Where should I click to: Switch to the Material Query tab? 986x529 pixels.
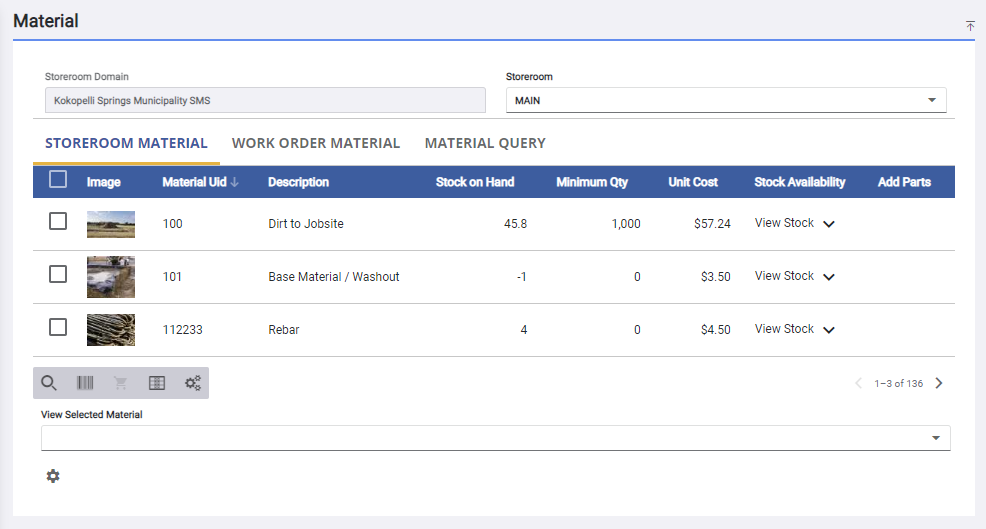pos(485,143)
